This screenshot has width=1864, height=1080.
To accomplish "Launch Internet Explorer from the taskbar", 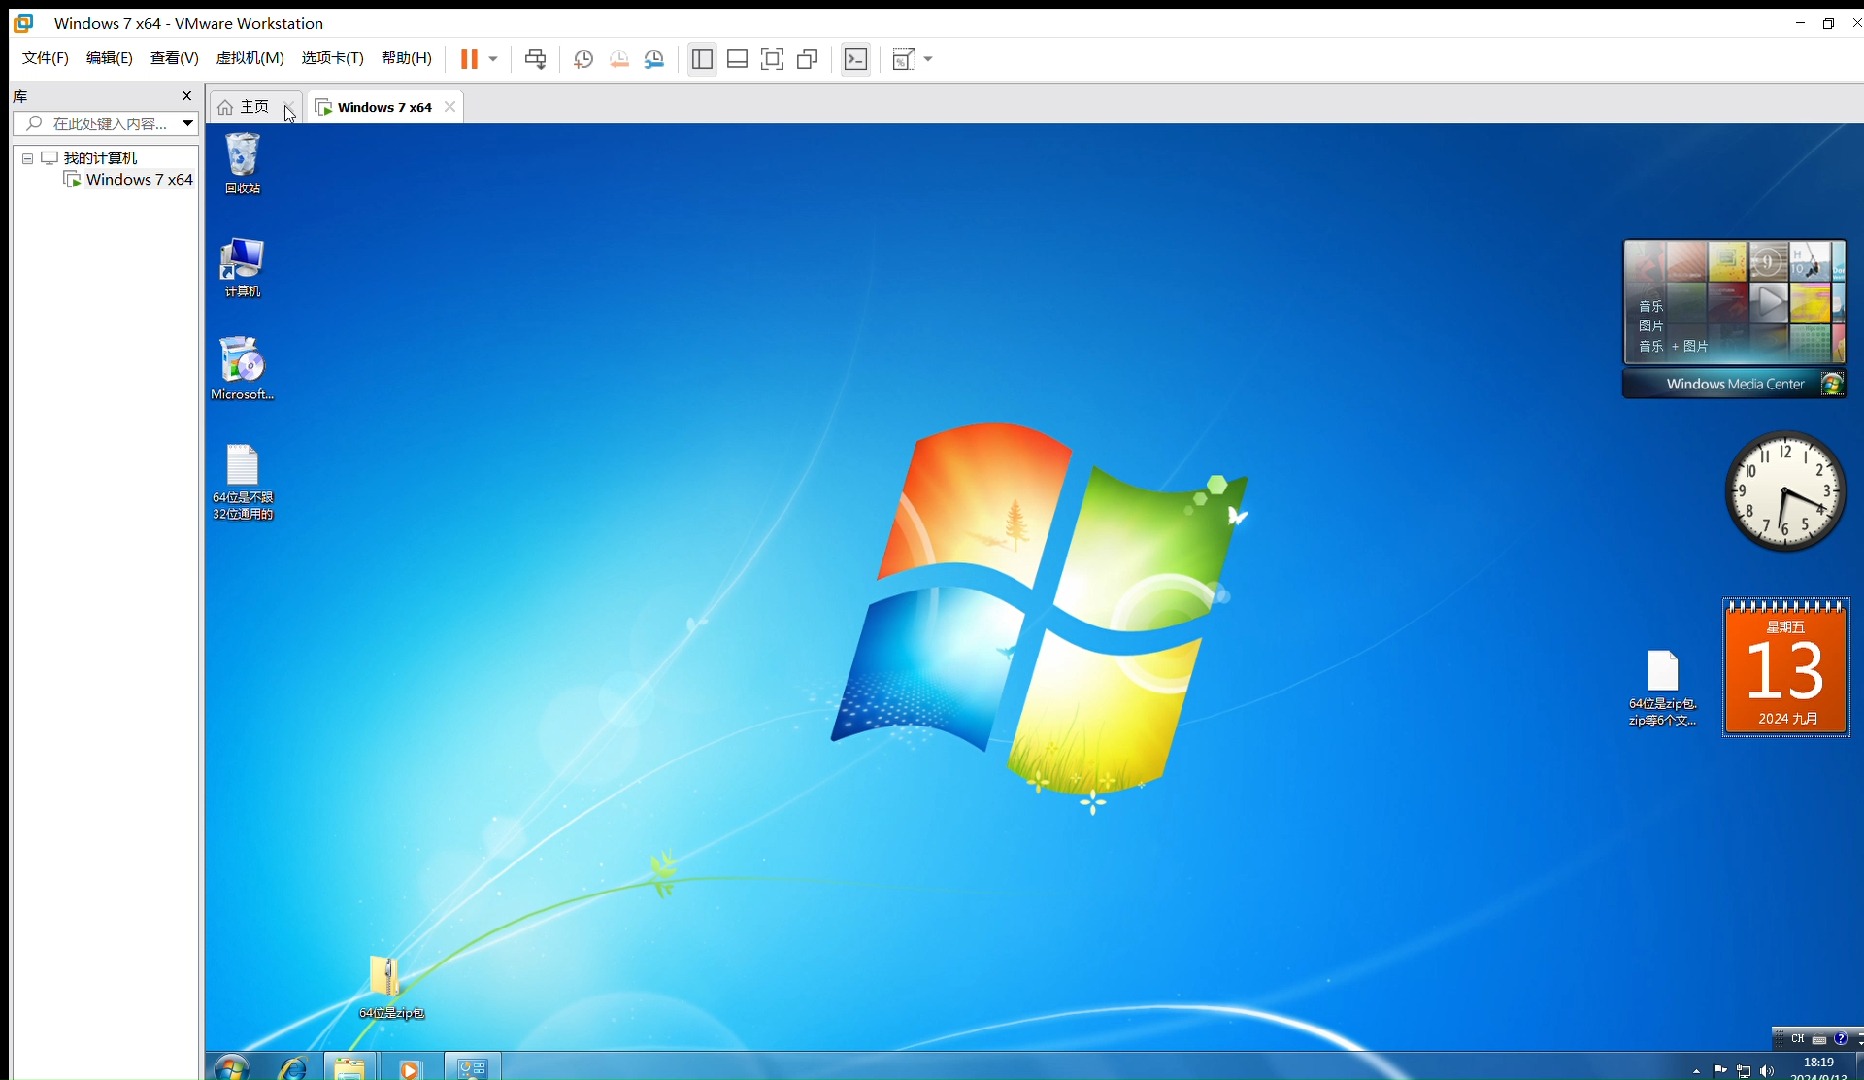I will coord(292,1068).
